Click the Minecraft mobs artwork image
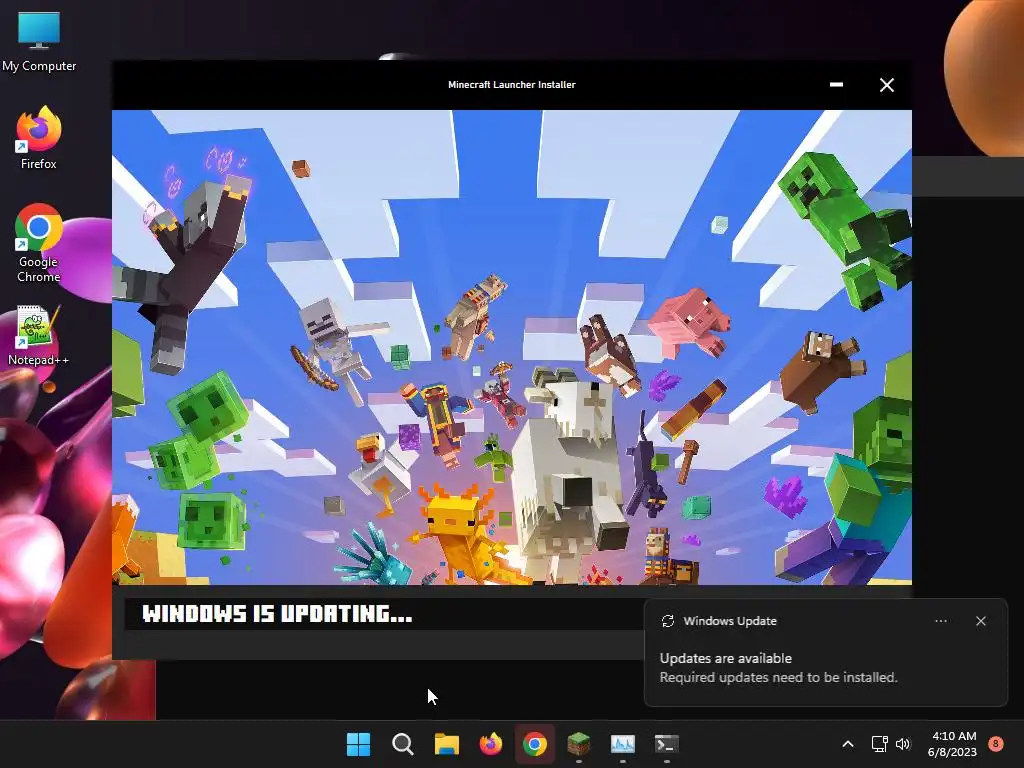This screenshot has width=1024, height=768. [x=512, y=347]
